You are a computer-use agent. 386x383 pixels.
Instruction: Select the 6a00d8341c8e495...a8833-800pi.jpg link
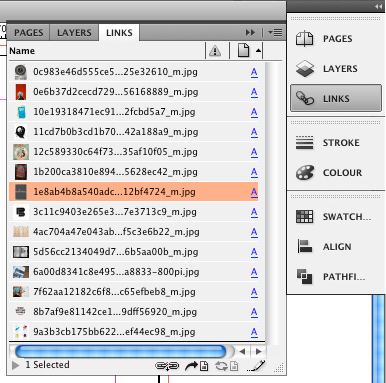[134, 272]
